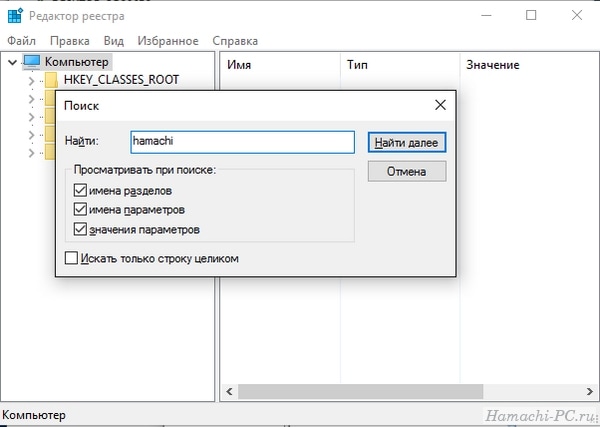
Task: Close the Registry Editor window
Action: pos(577,16)
